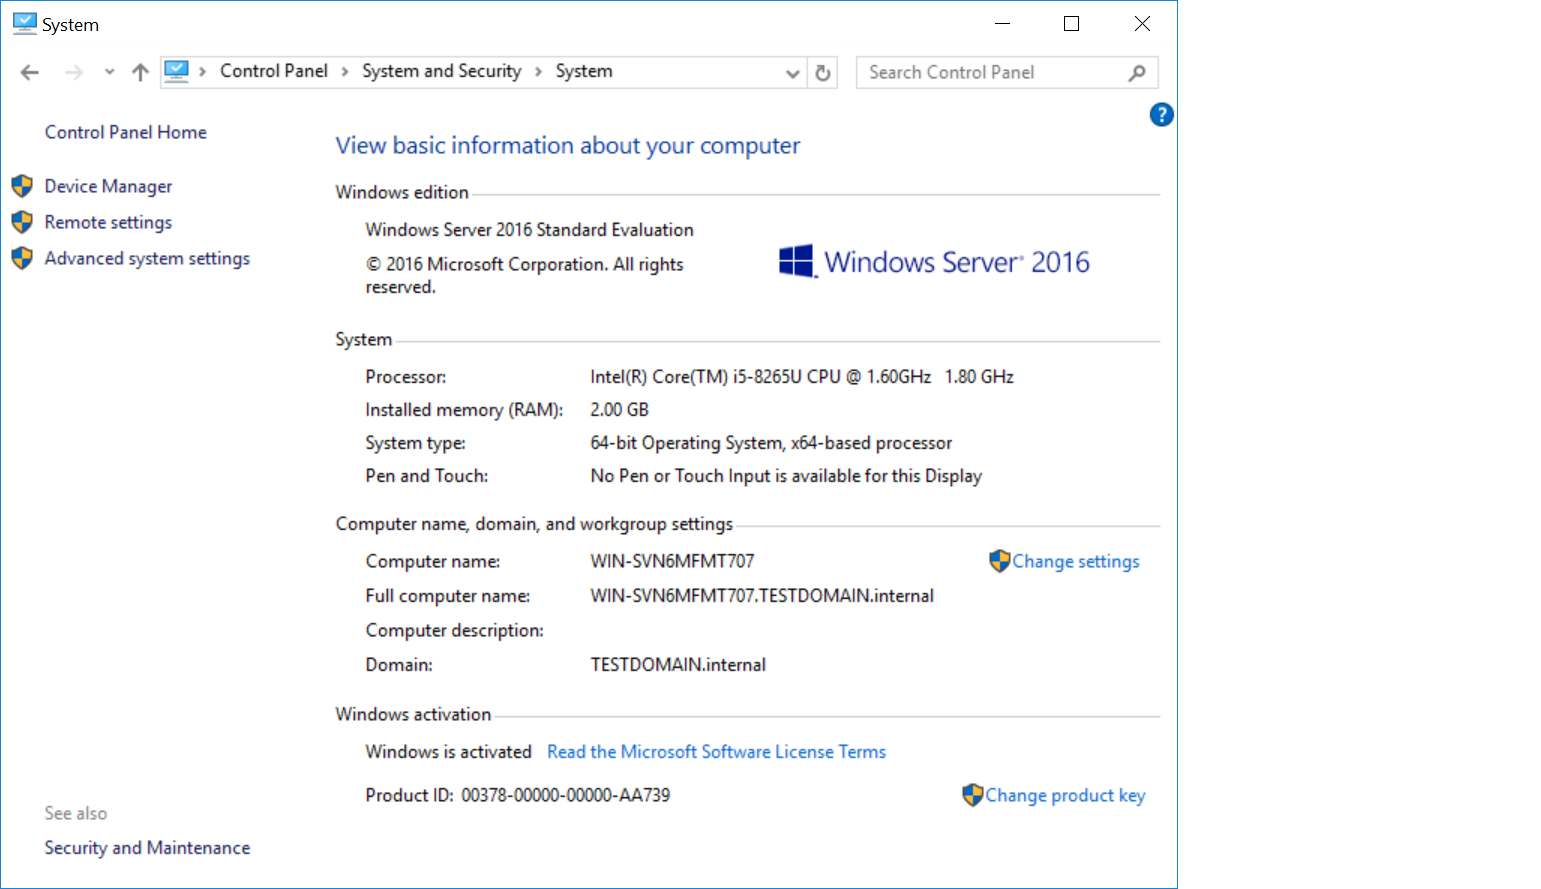Click the Back navigation arrow

30,72
